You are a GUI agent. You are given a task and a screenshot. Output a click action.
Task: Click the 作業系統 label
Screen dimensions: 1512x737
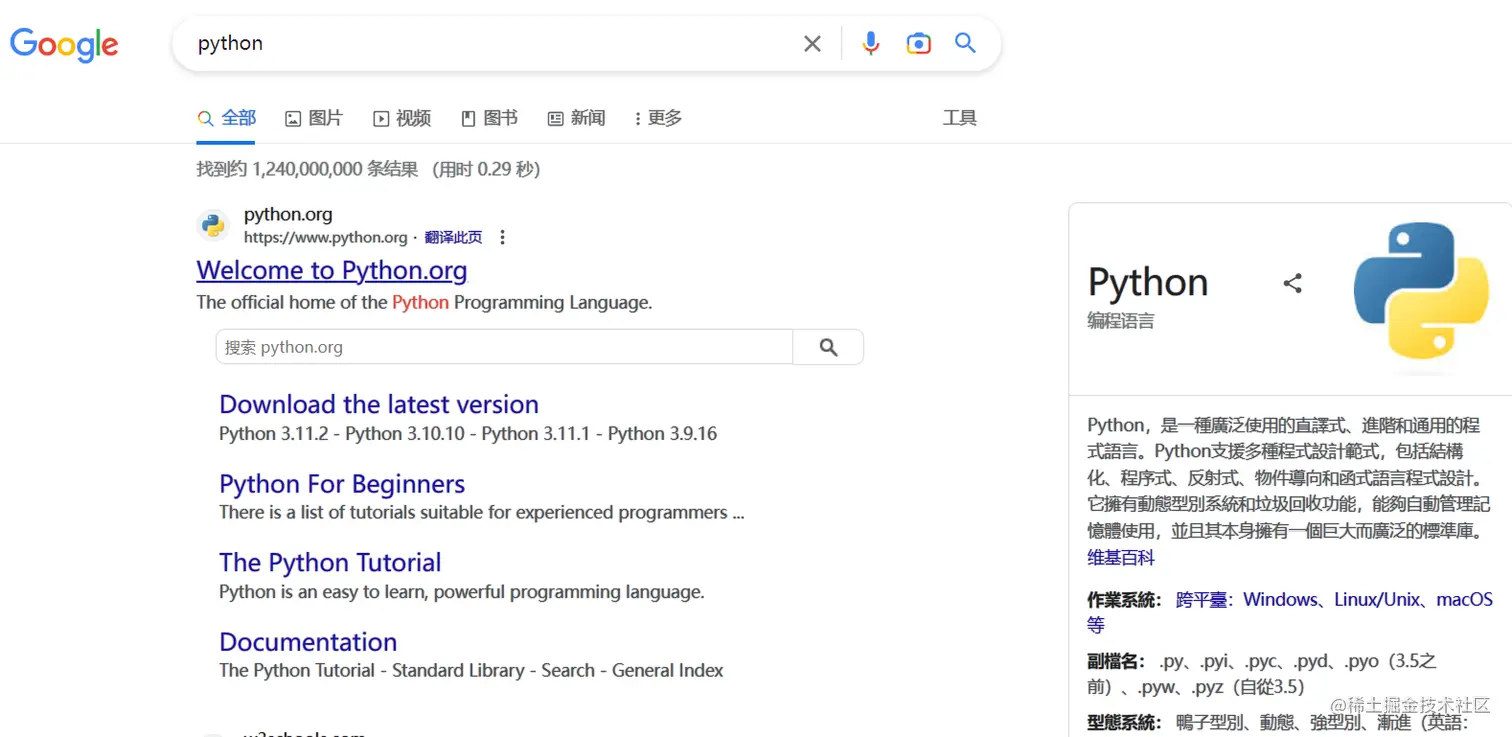pos(1125,600)
